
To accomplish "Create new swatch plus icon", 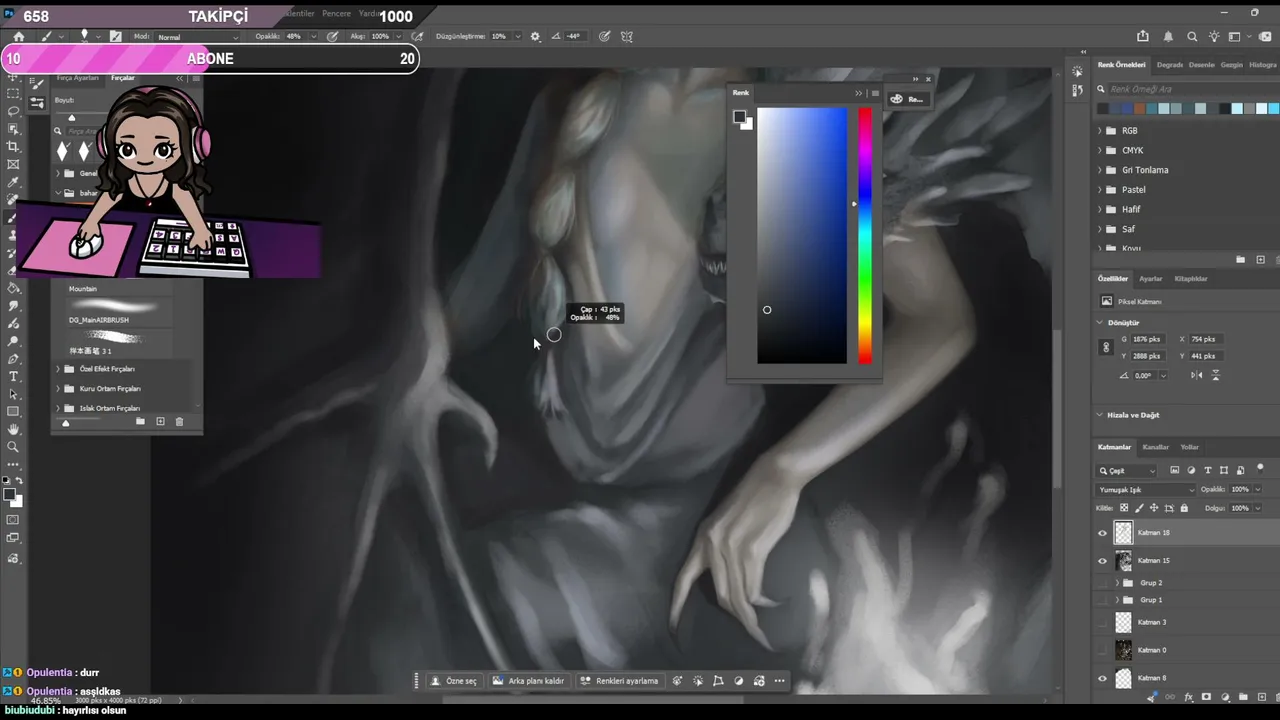I will [1260, 260].
